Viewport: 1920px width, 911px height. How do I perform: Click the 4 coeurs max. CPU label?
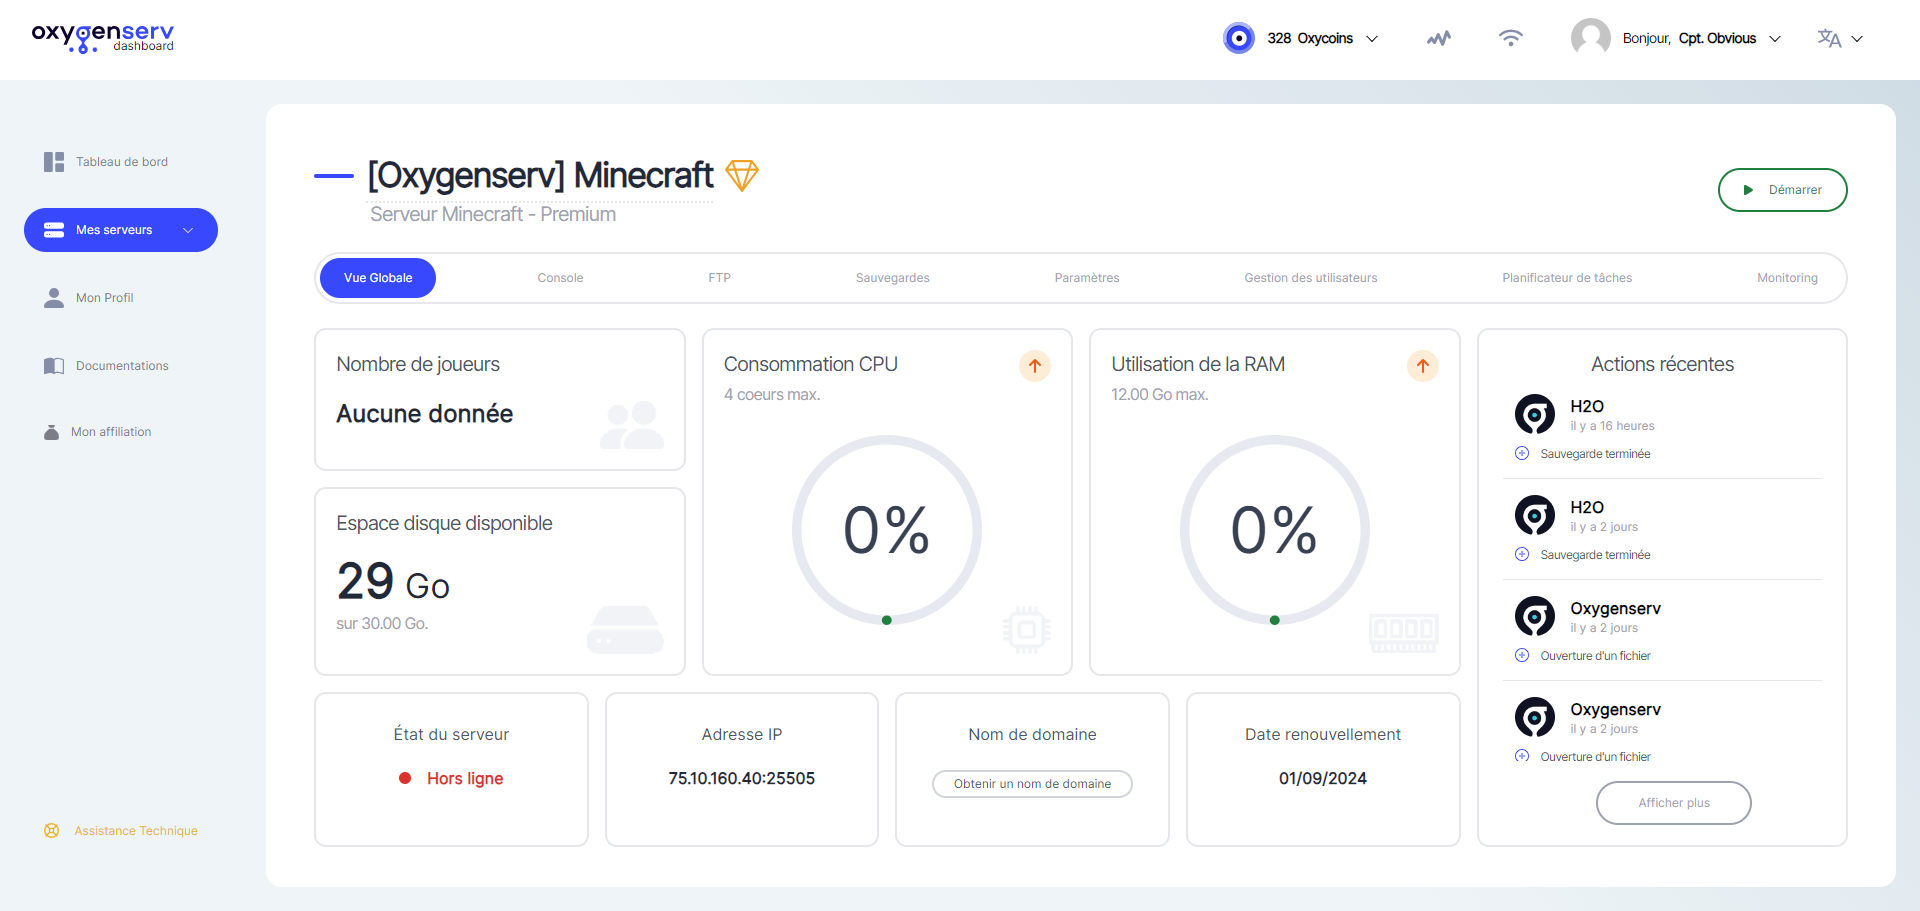[x=772, y=395]
